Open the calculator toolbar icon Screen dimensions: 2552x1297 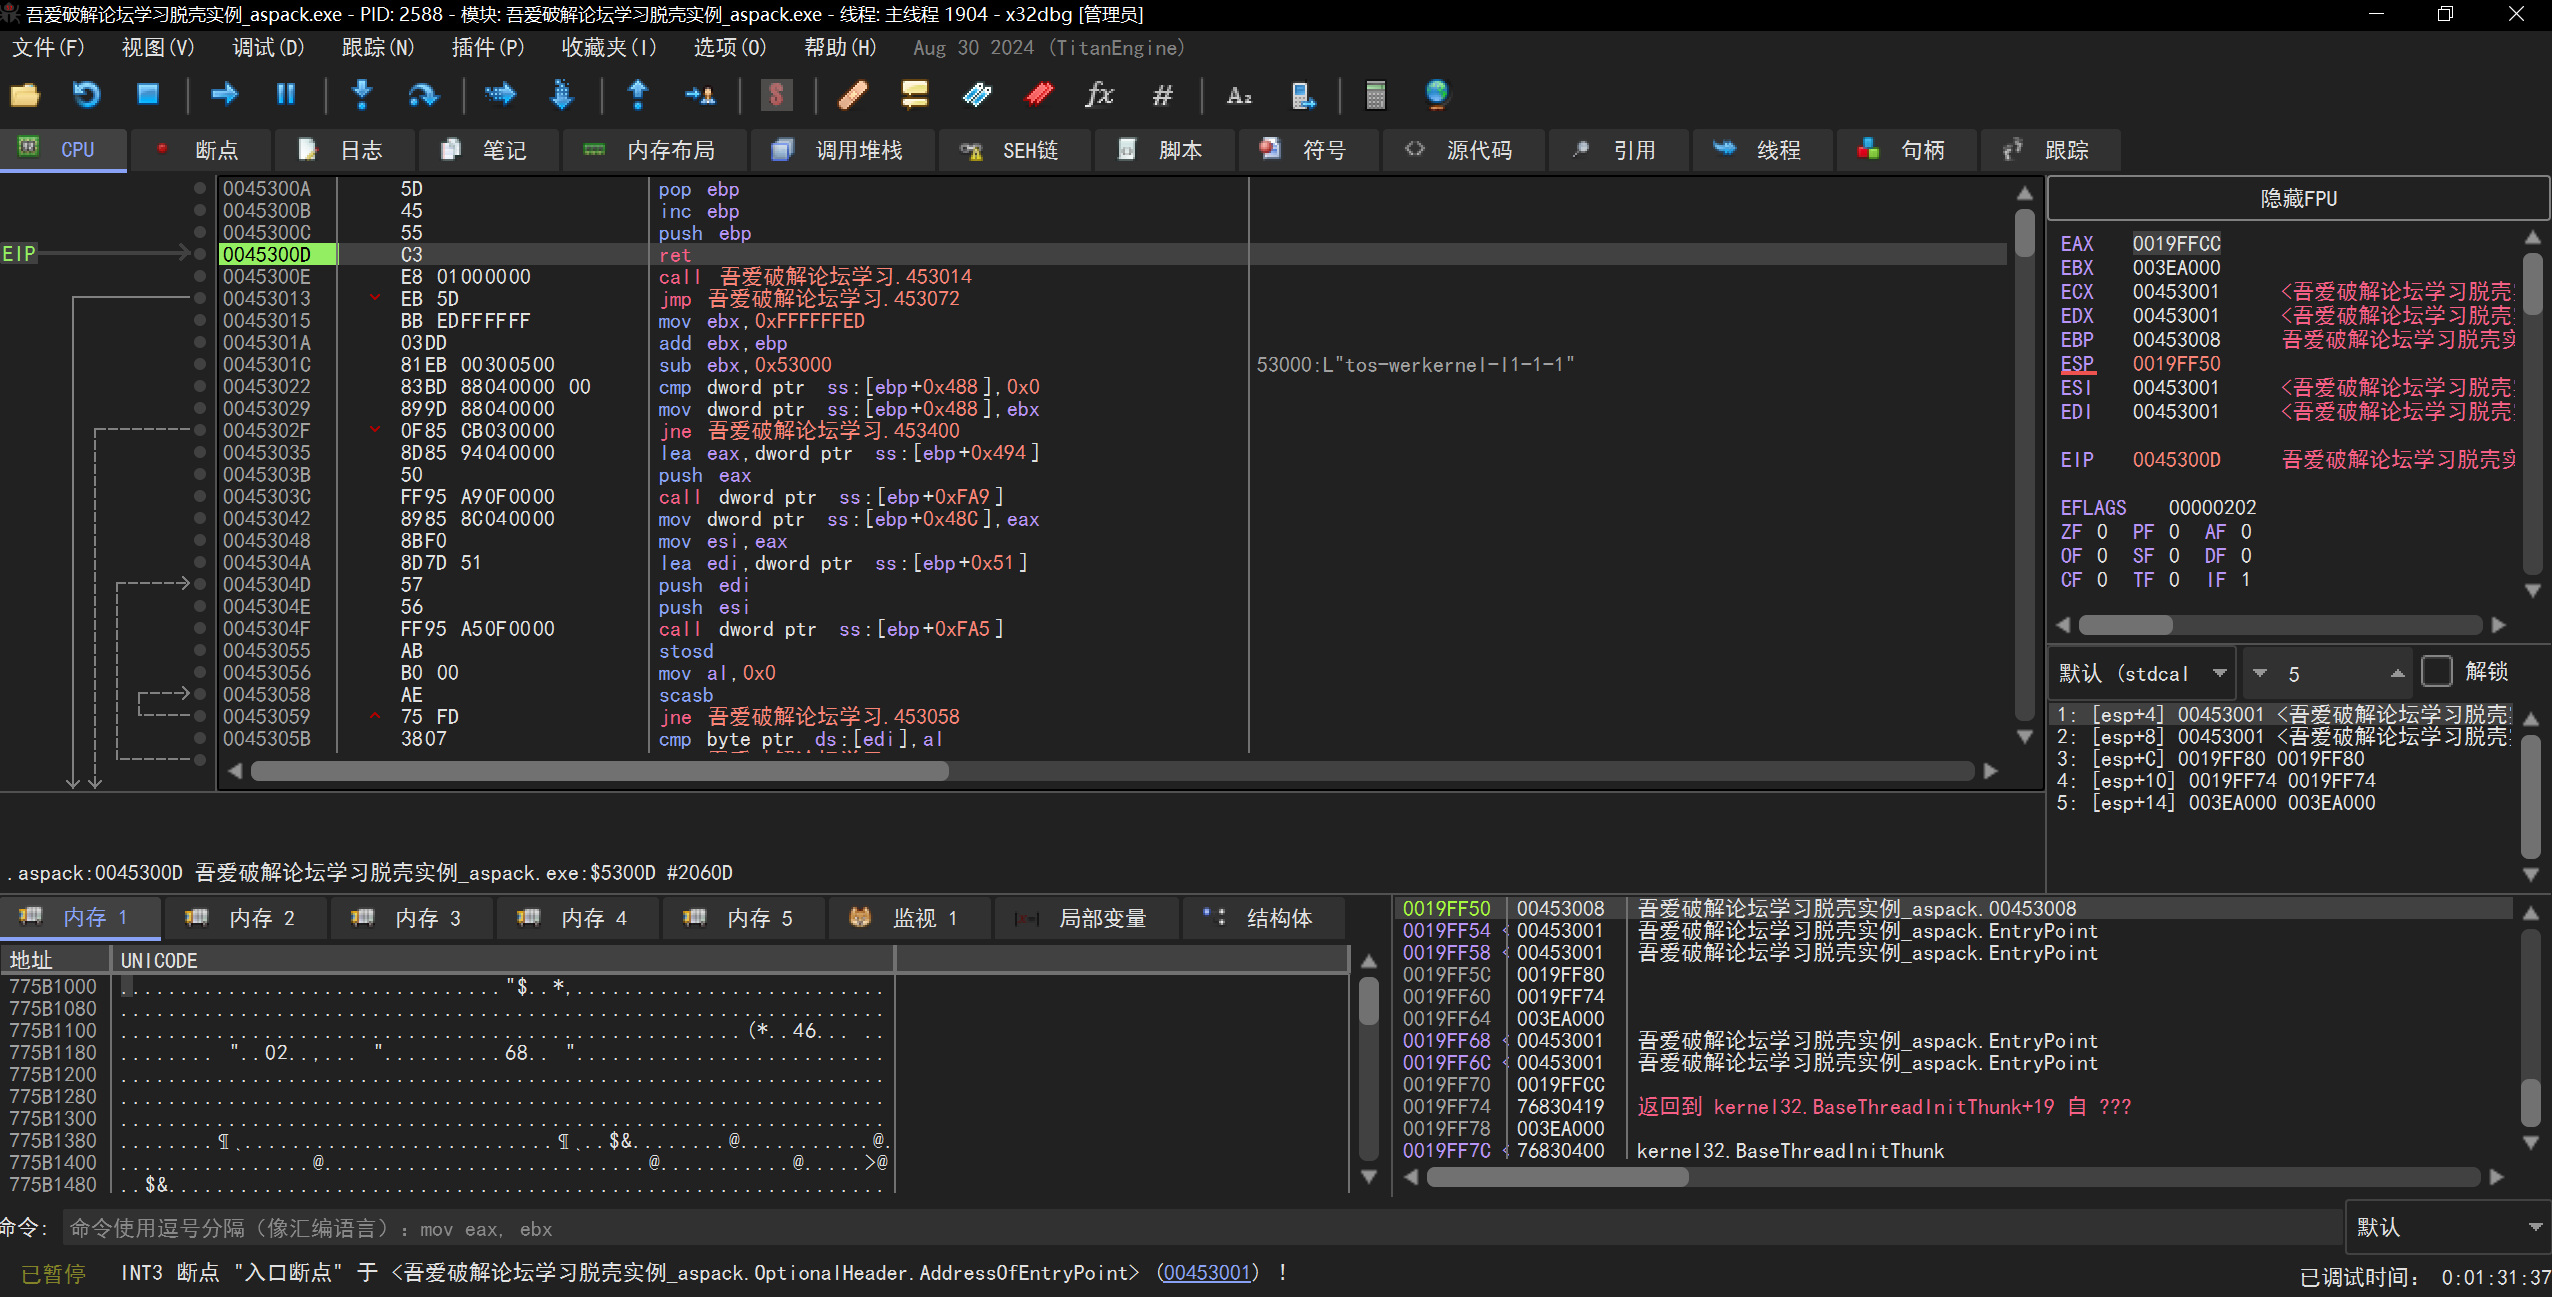(1375, 95)
